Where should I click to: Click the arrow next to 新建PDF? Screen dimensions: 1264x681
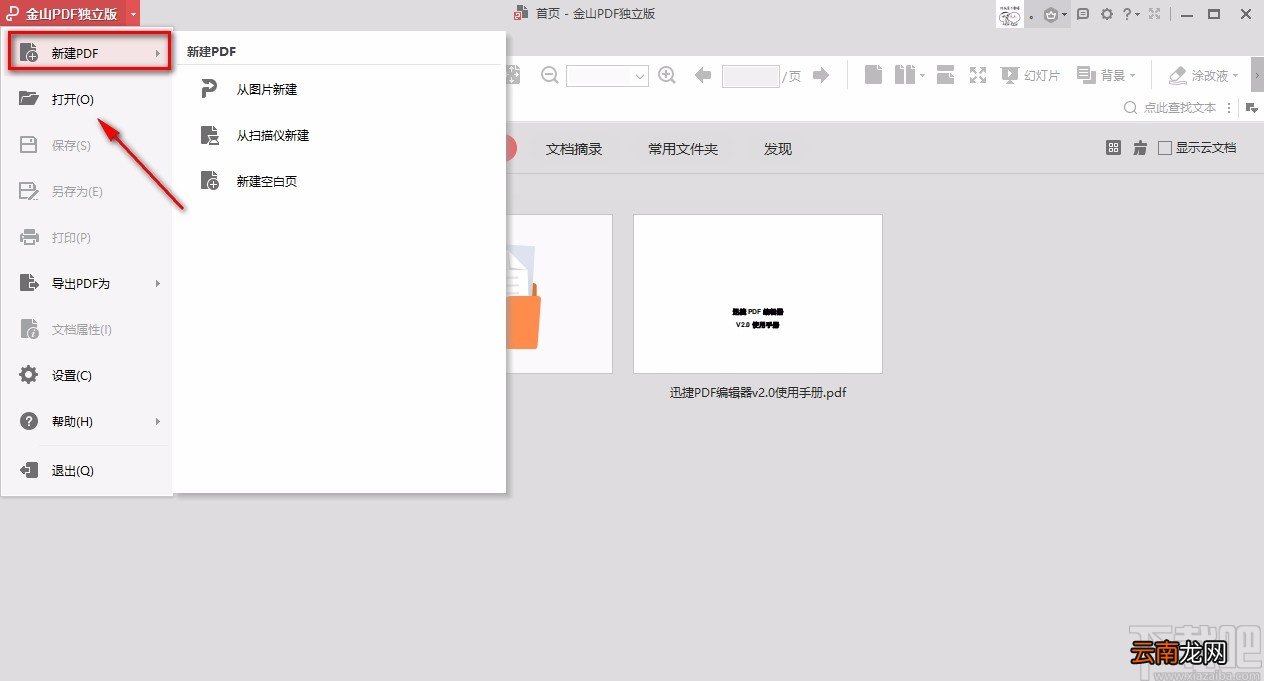158,54
